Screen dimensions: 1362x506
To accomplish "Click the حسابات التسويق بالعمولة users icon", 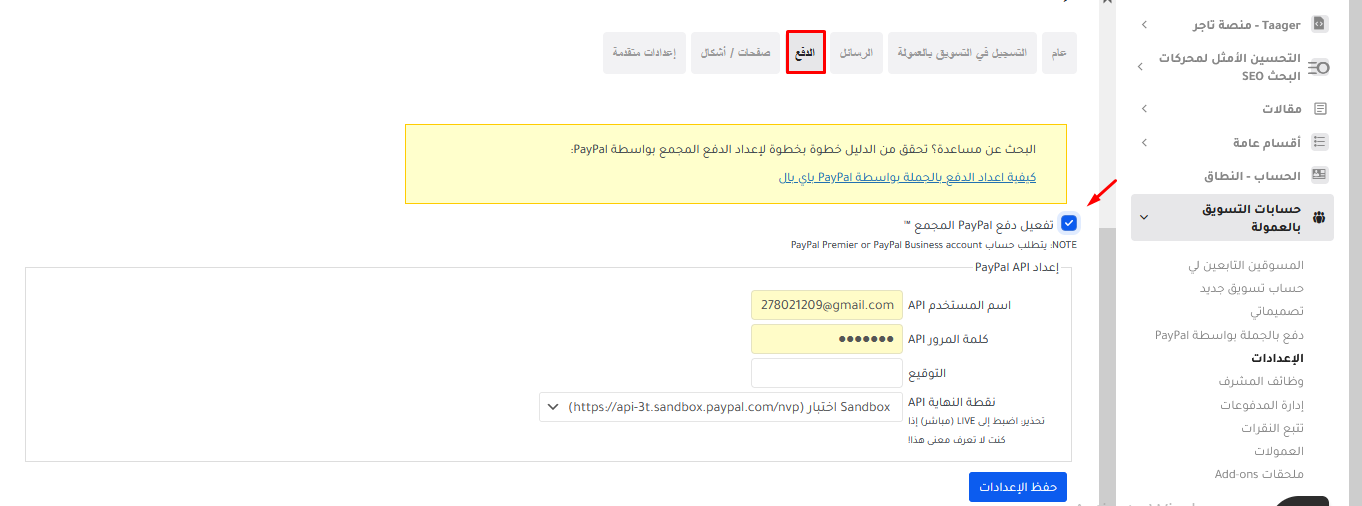I will 1319,217.
